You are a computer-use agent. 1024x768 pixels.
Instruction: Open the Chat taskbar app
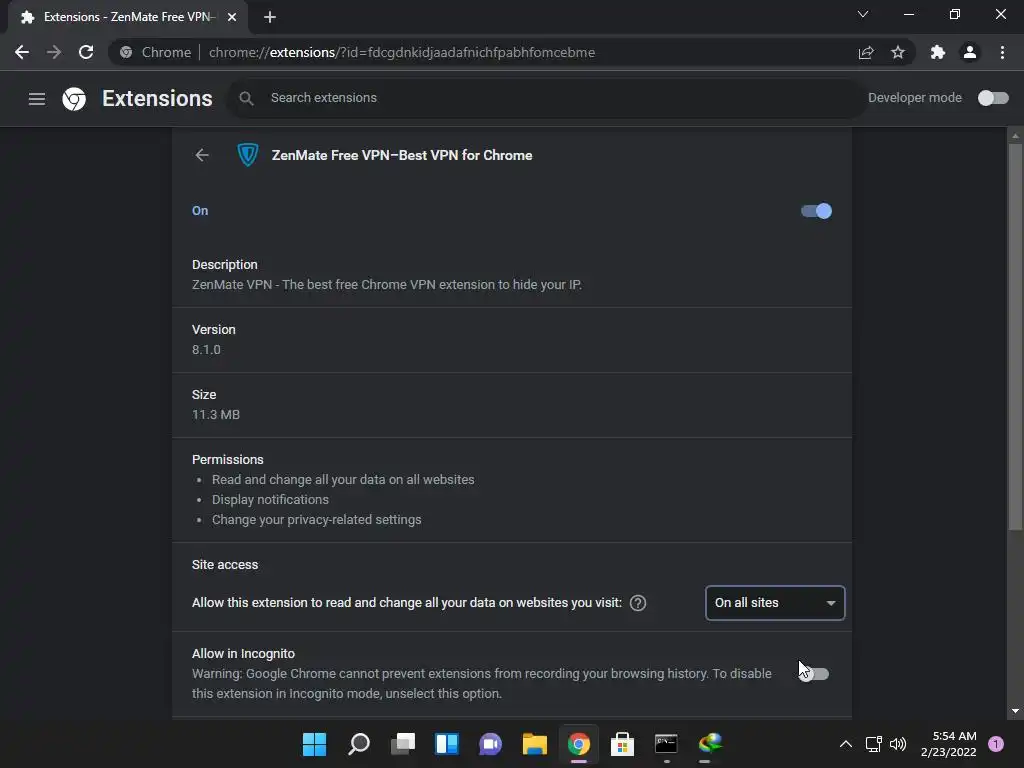pos(490,744)
